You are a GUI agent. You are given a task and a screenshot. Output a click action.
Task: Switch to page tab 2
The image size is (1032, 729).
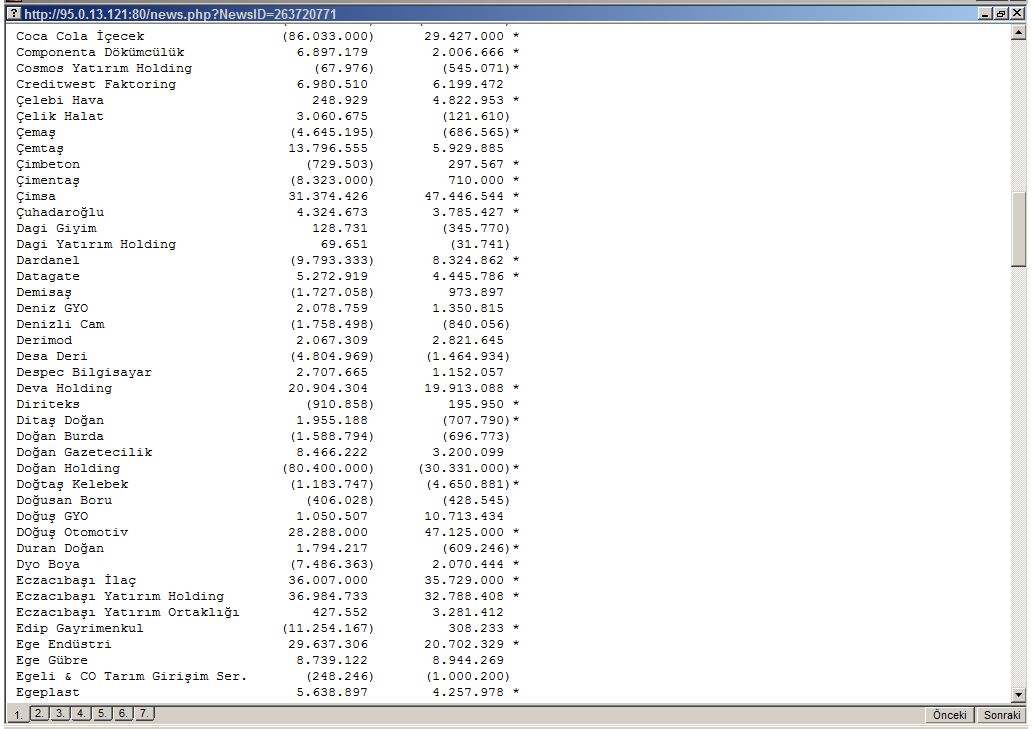pyautogui.click(x=39, y=713)
